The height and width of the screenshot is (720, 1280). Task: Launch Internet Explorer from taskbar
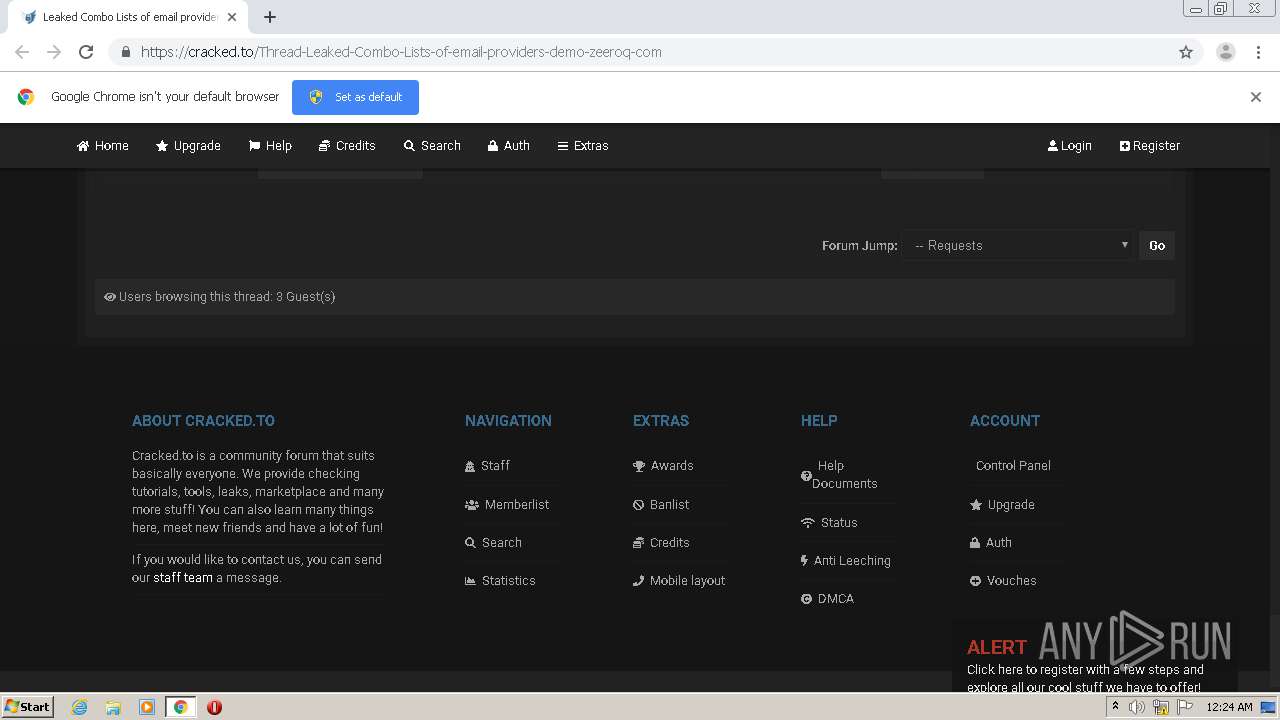pos(79,707)
